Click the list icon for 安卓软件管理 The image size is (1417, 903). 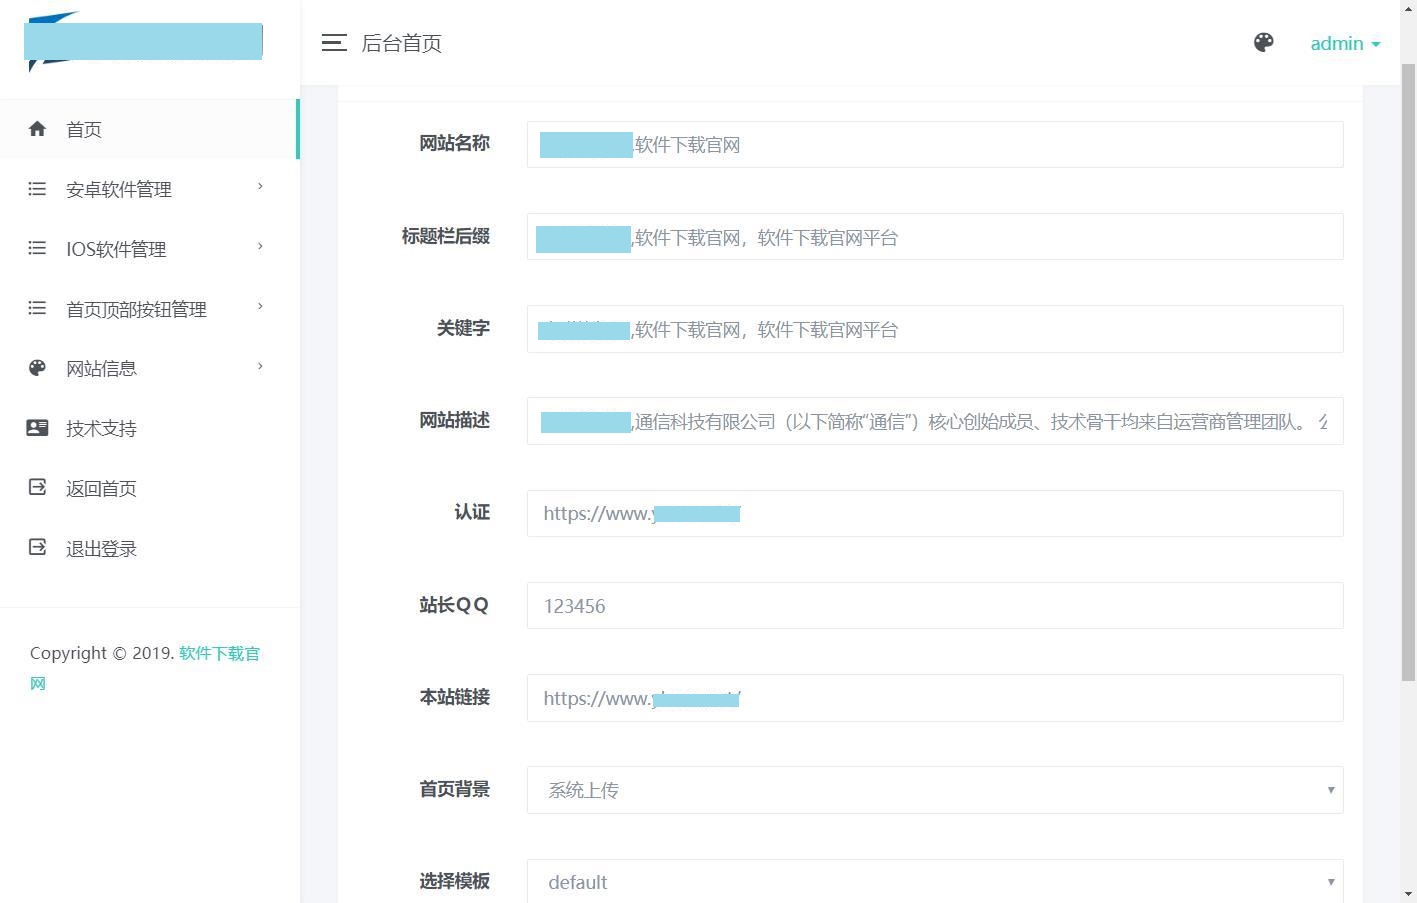37,188
